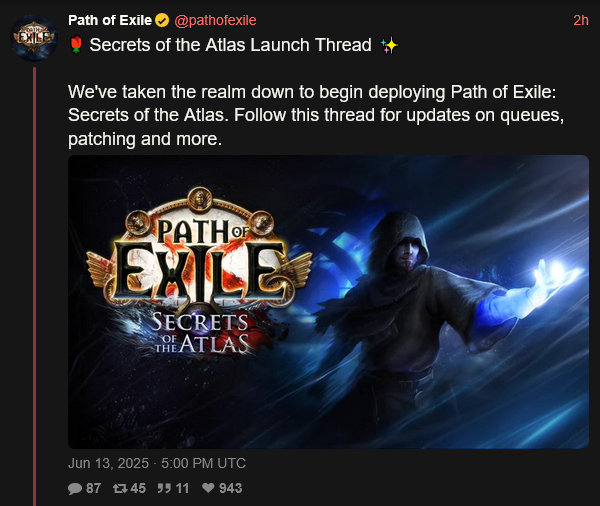Open the Secrets of the Atlas banner image
Viewport: 600px width, 506px height.
[328, 302]
